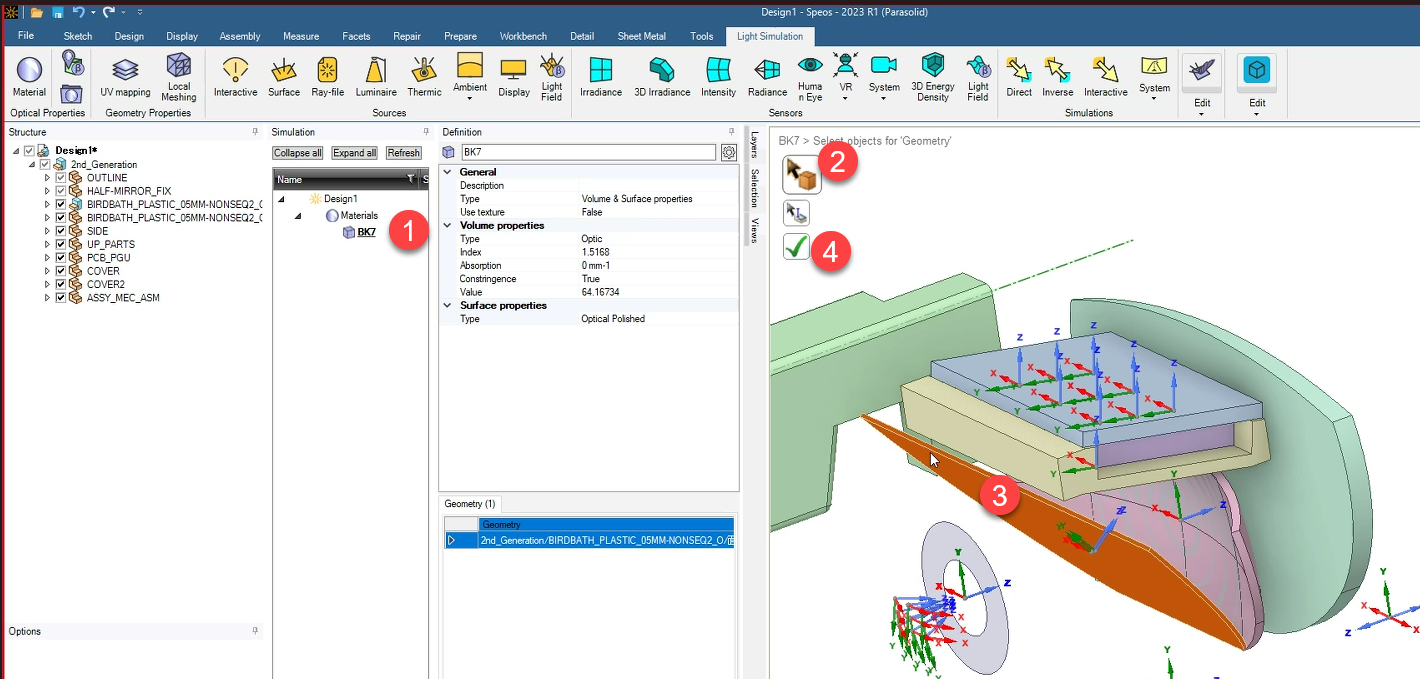Click the Thermic source icon

tap(424, 77)
